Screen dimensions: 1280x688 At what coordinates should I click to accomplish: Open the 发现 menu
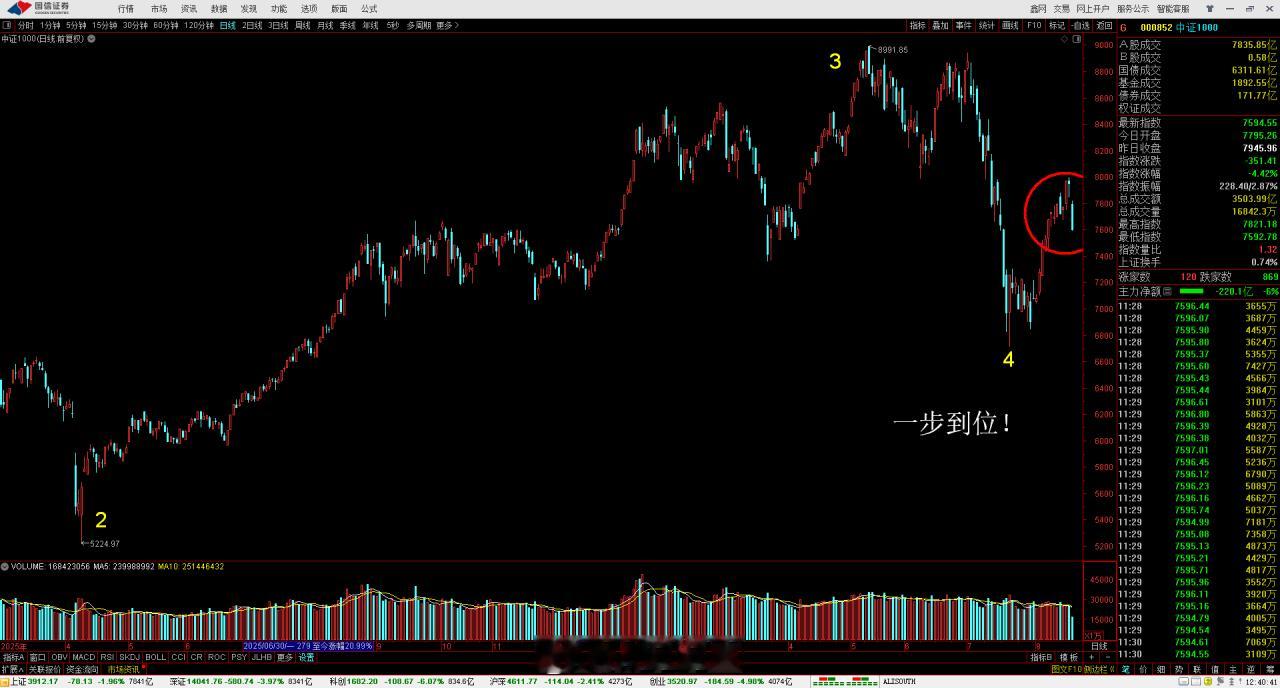[x=249, y=8]
